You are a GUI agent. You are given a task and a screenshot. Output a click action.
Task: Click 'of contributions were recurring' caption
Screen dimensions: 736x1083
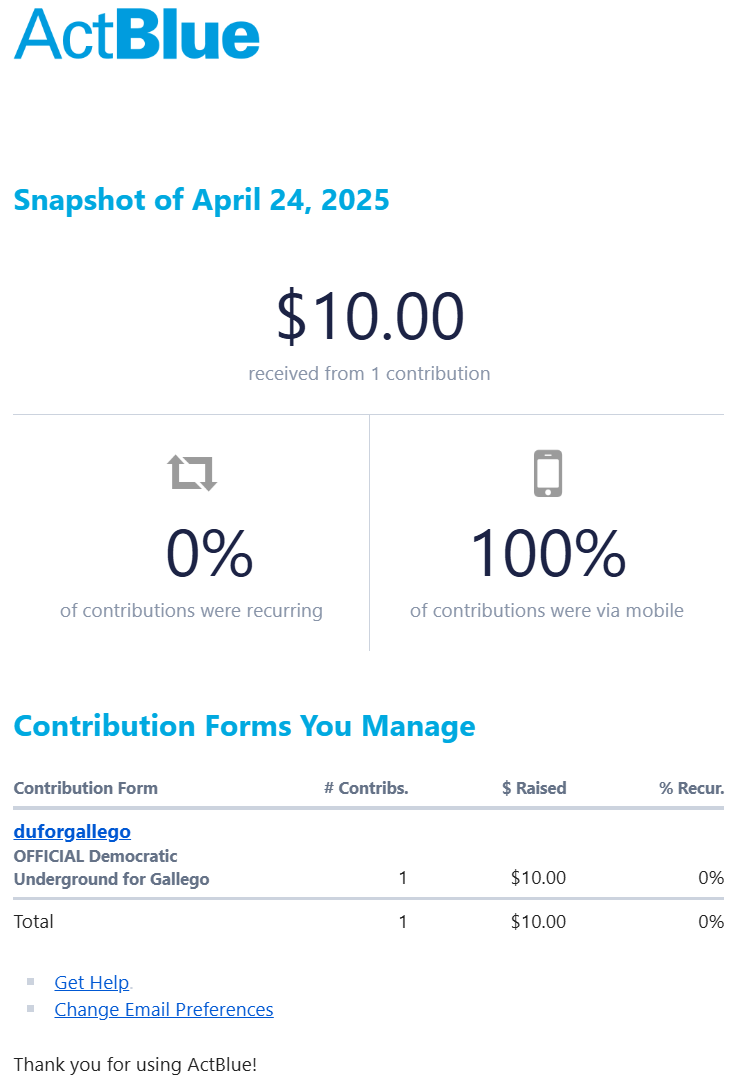pos(191,611)
